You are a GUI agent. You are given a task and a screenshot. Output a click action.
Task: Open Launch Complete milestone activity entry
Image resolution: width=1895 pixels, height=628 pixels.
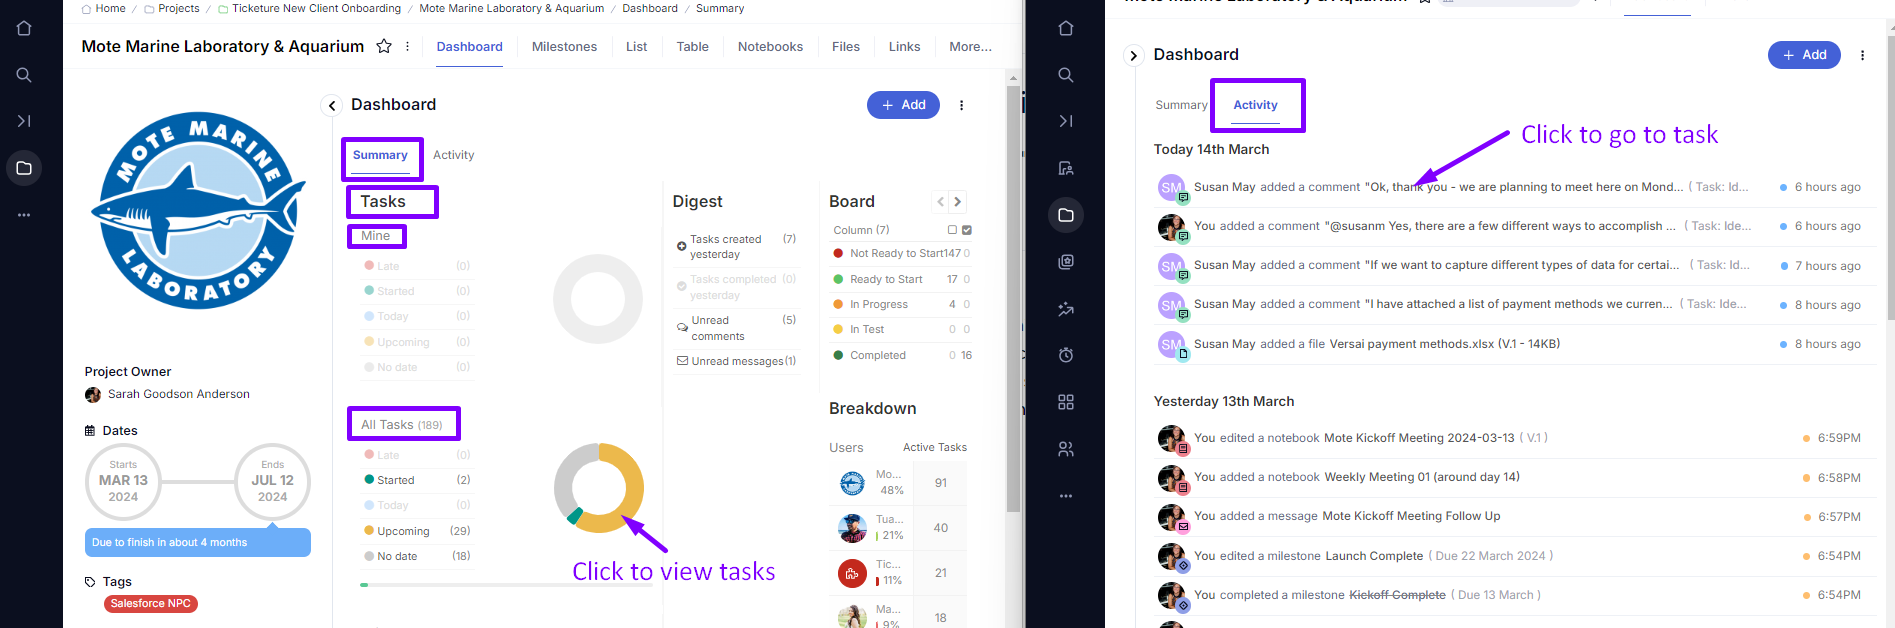(x=1374, y=556)
